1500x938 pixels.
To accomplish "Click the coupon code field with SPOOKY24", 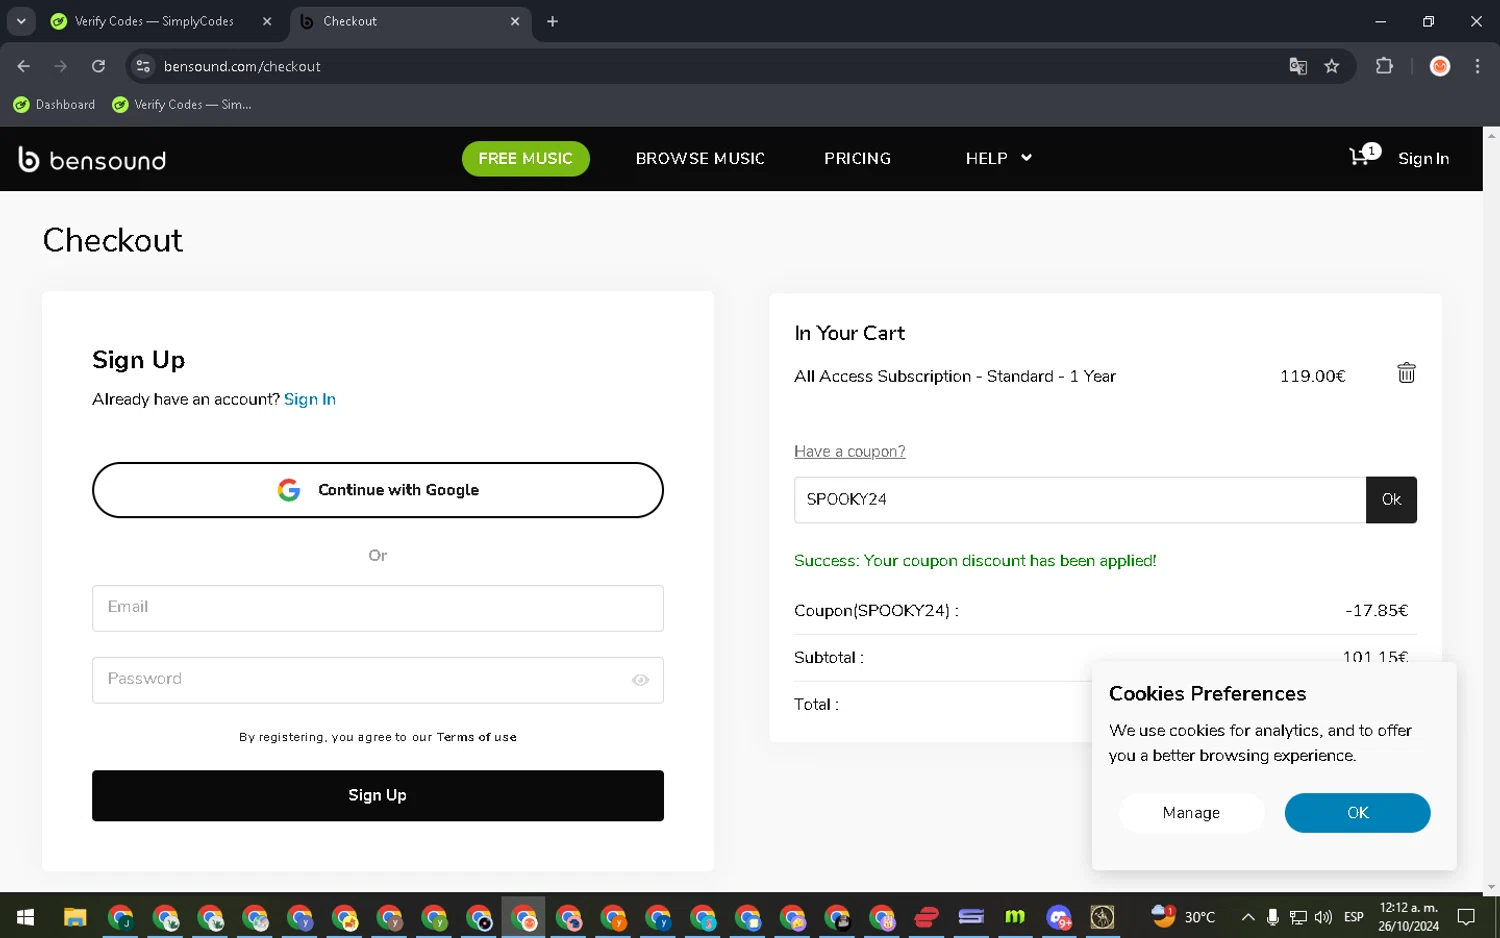I will coord(1080,500).
